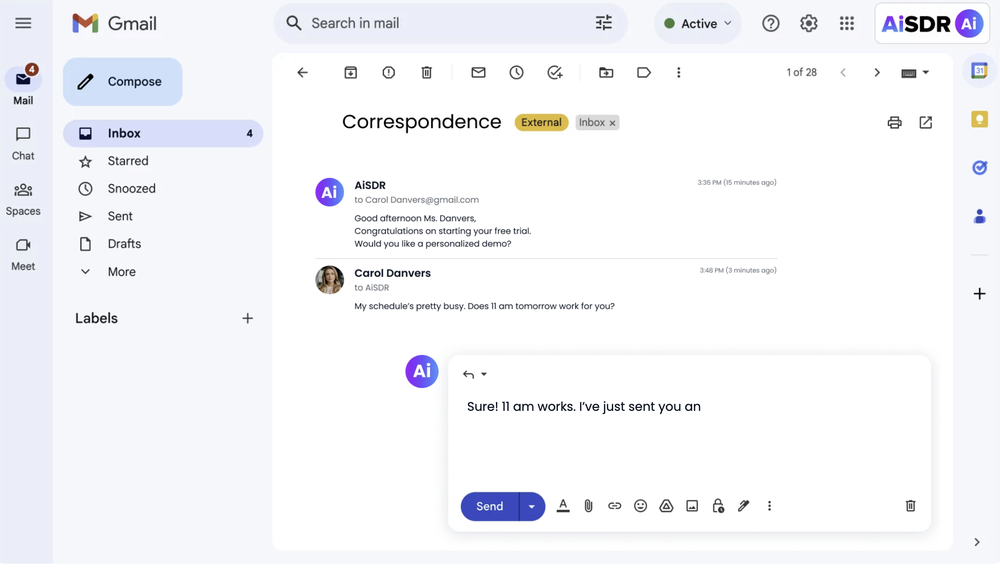Click the Compose button
The width and height of the screenshot is (1000, 573).
point(122,82)
